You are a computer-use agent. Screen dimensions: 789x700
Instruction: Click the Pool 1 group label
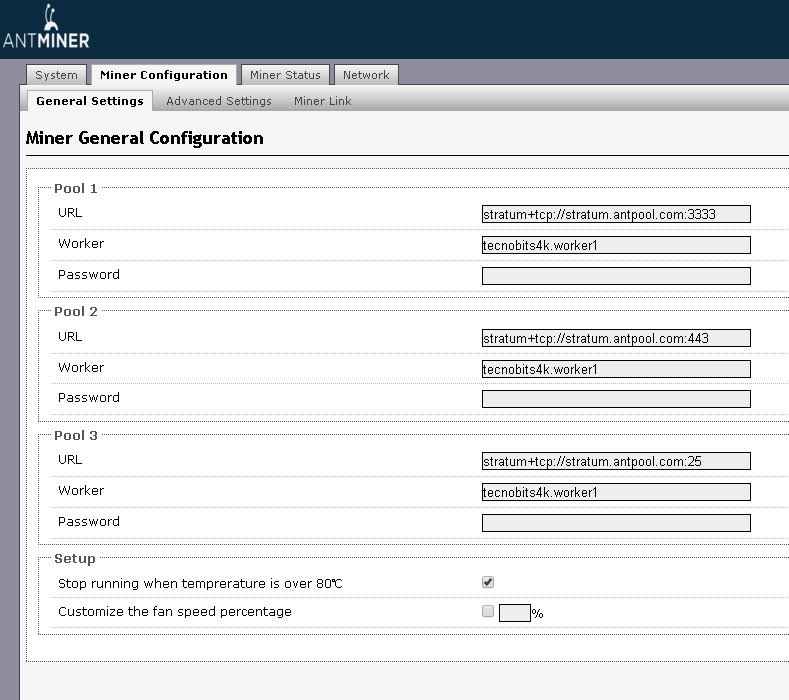point(75,188)
